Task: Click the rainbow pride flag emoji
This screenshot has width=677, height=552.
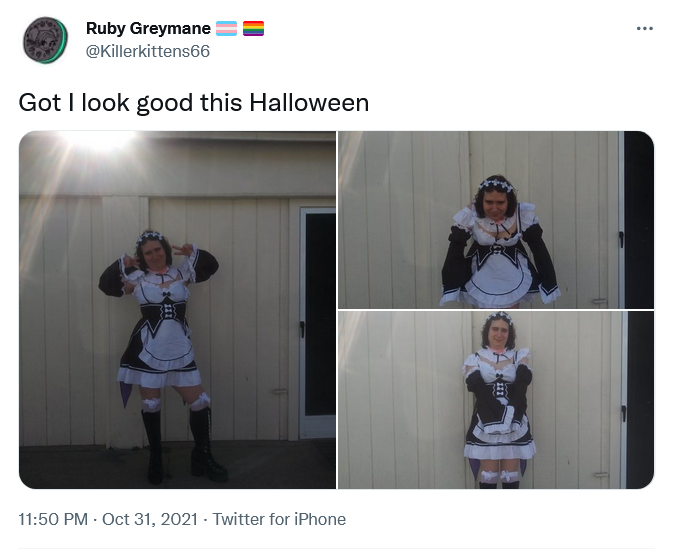Action: pyautogui.click(x=253, y=29)
